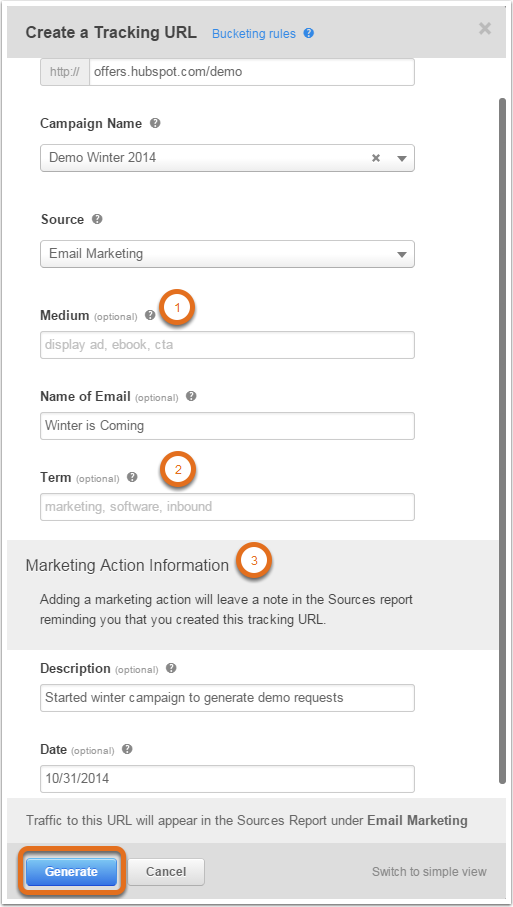Close the Create a Tracking URL dialog

(x=485, y=28)
